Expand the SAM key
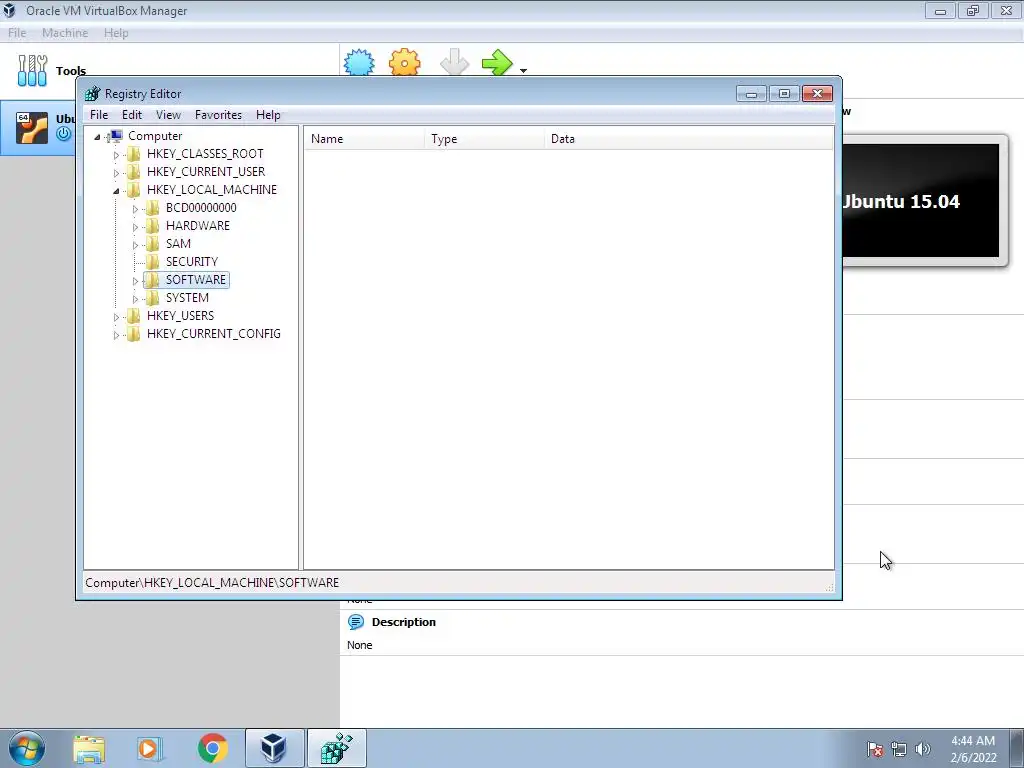This screenshot has height=768, width=1024. click(135, 245)
